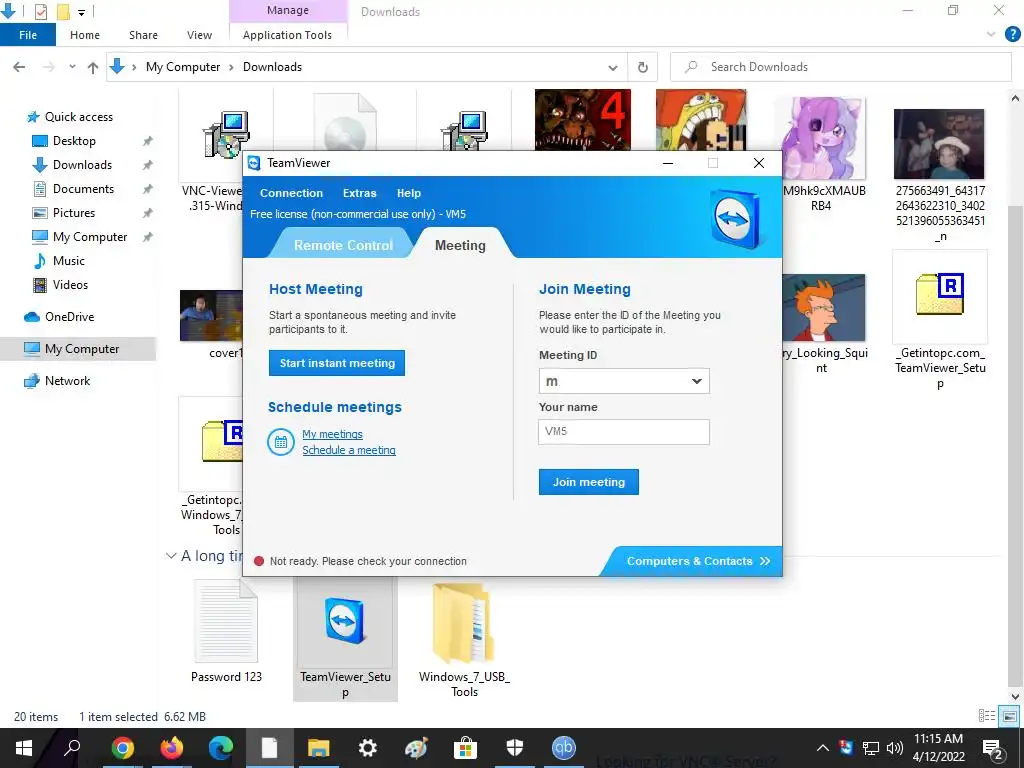Open the Connection menu in TeamViewer
This screenshot has width=1024, height=768.
pyautogui.click(x=291, y=193)
